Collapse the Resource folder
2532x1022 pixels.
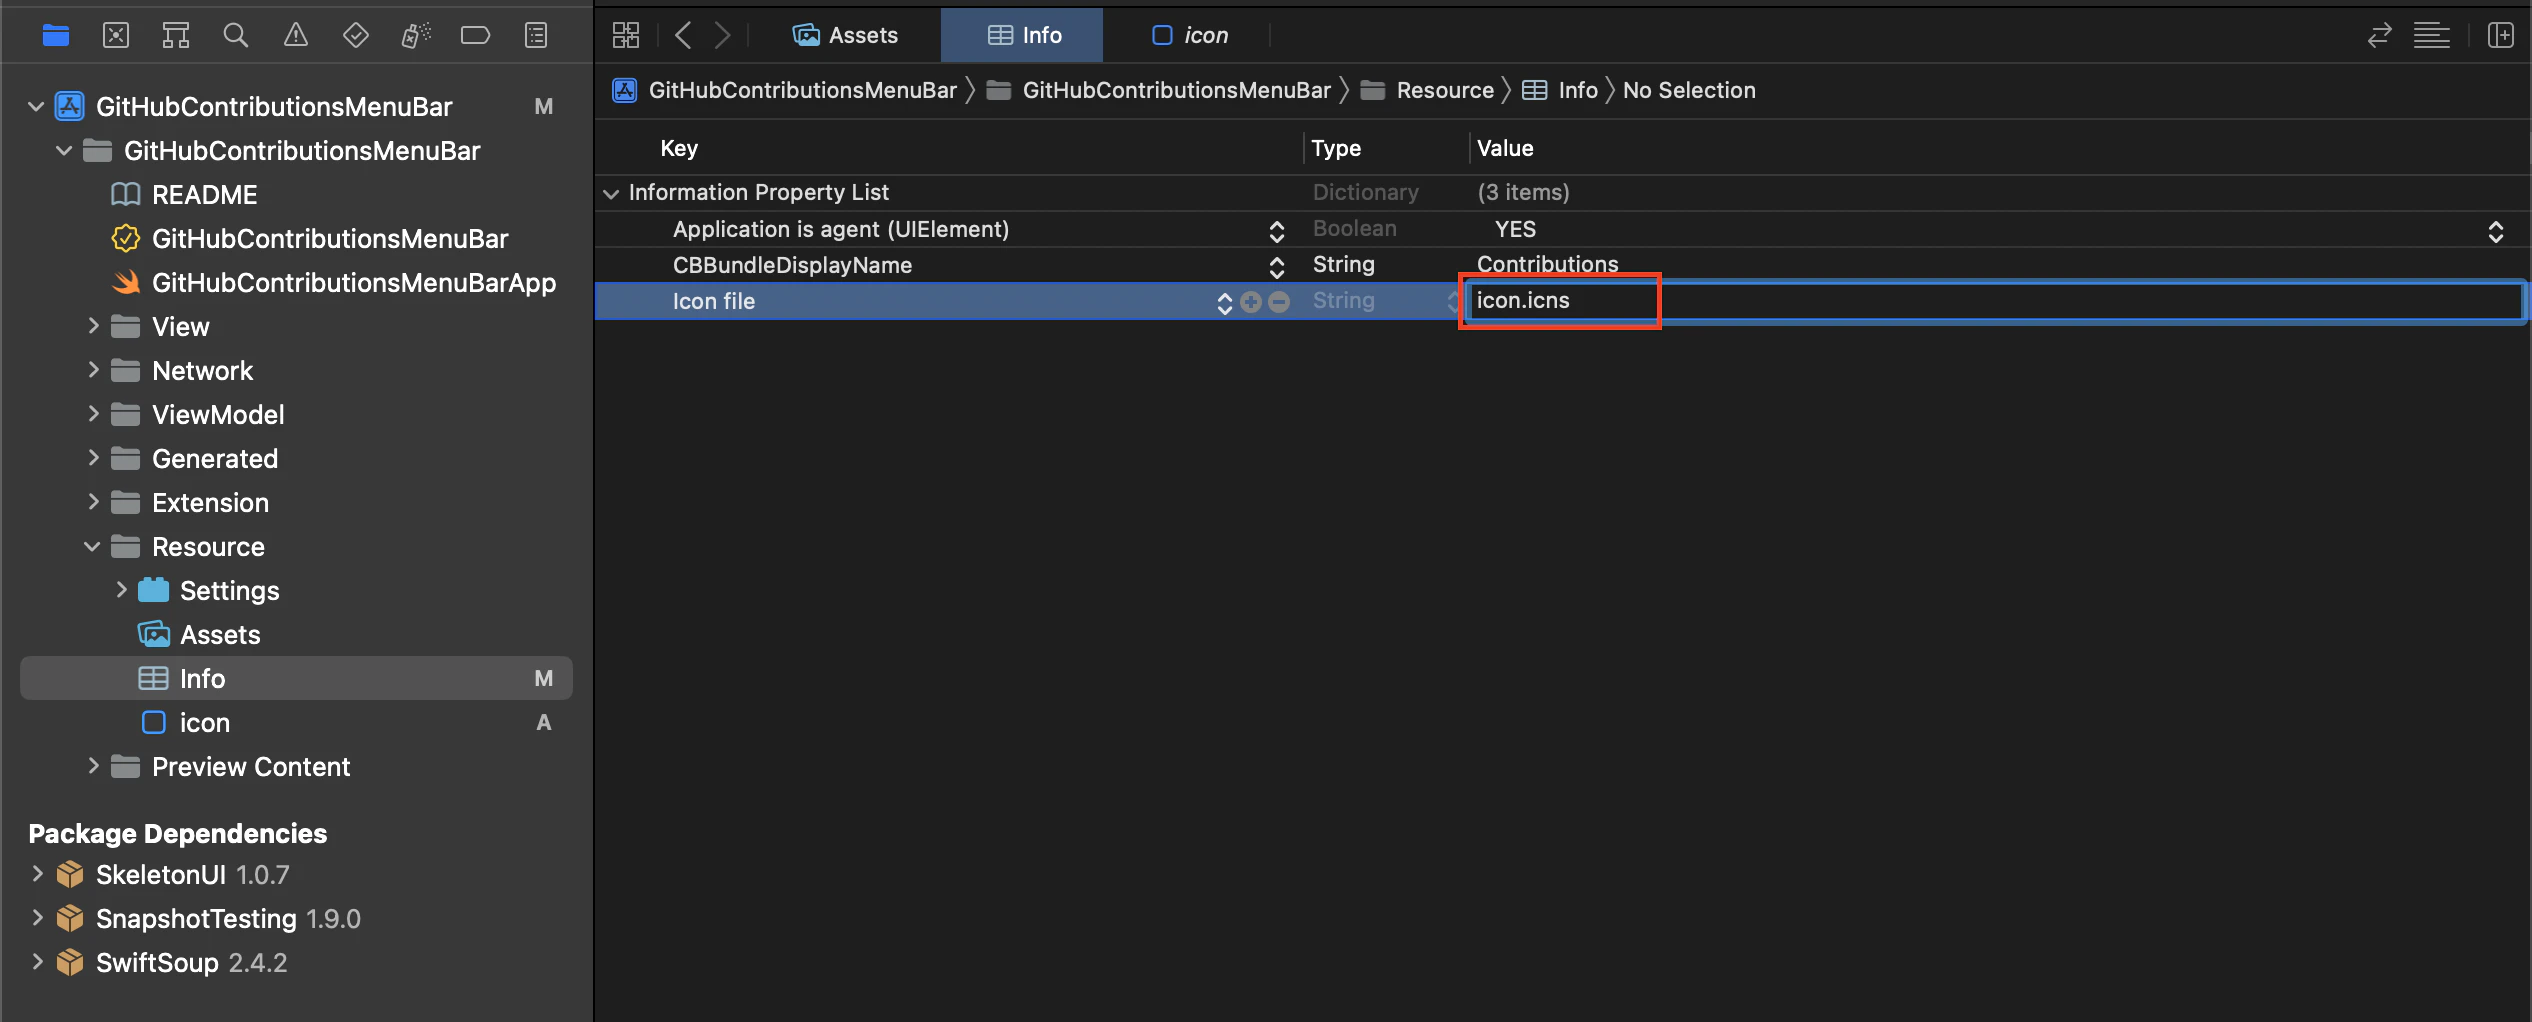pyautogui.click(x=92, y=547)
